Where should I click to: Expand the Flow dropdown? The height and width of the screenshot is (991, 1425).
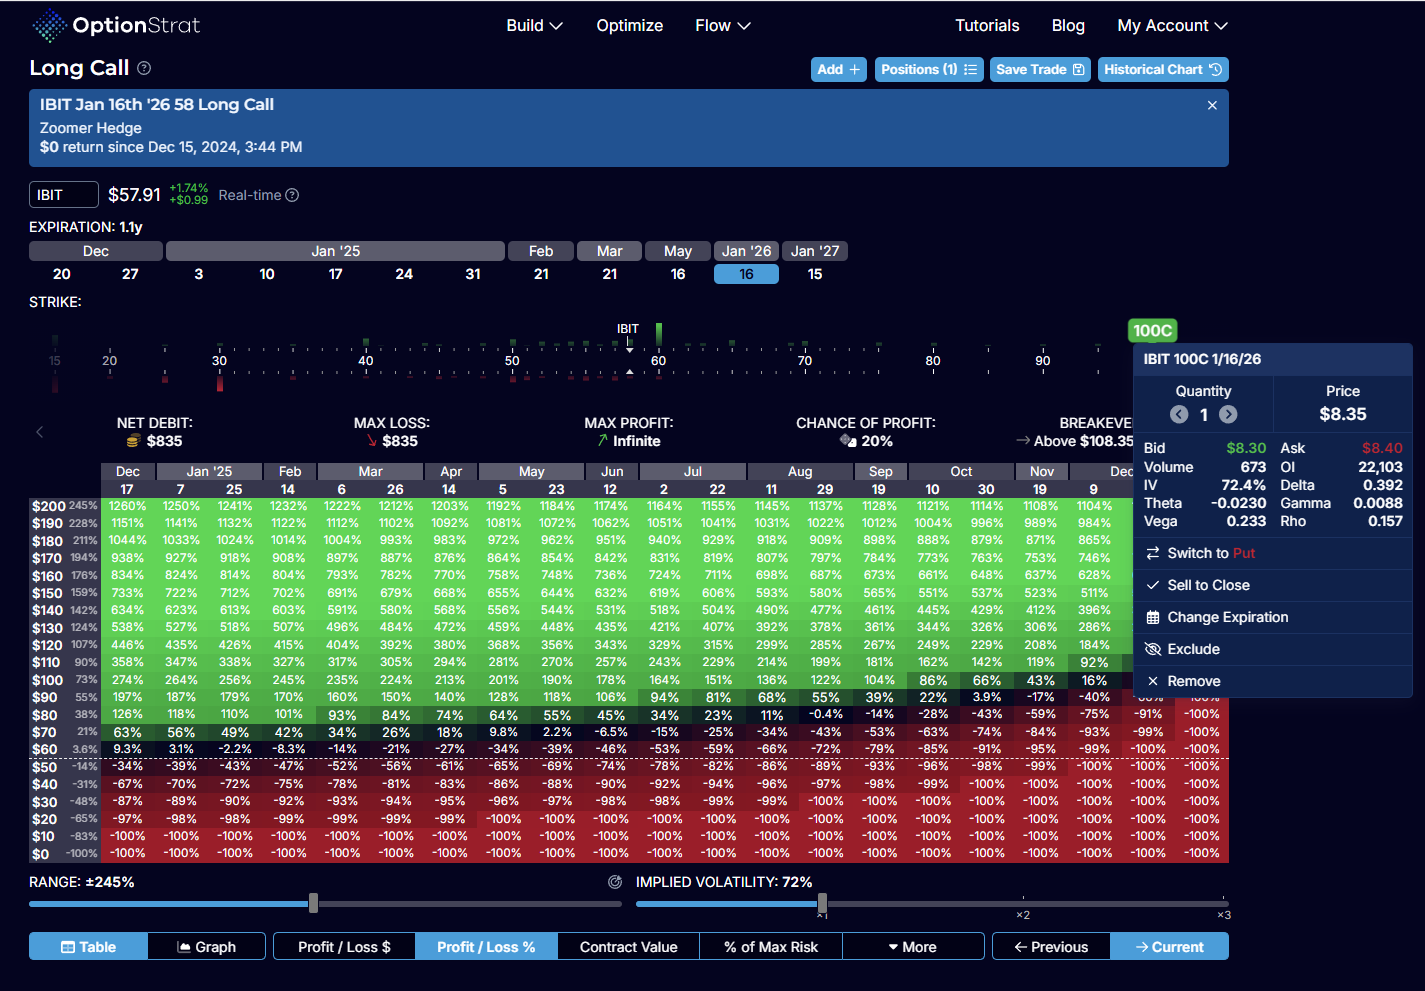(x=722, y=26)
